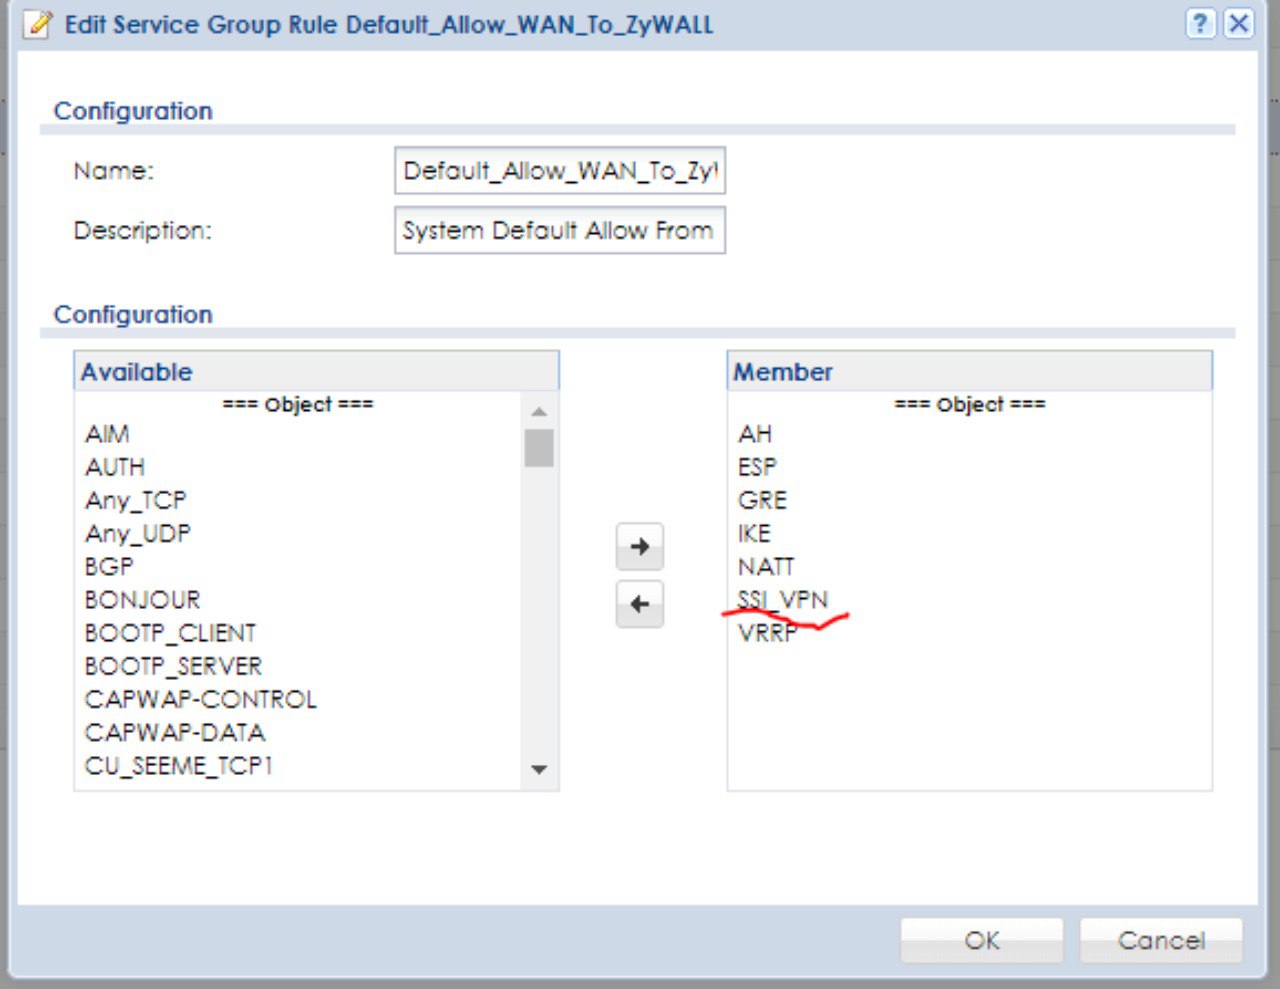Choose BONJOUR from Available objects
The image size is (1280, 989).
click(x=143, y=600)
